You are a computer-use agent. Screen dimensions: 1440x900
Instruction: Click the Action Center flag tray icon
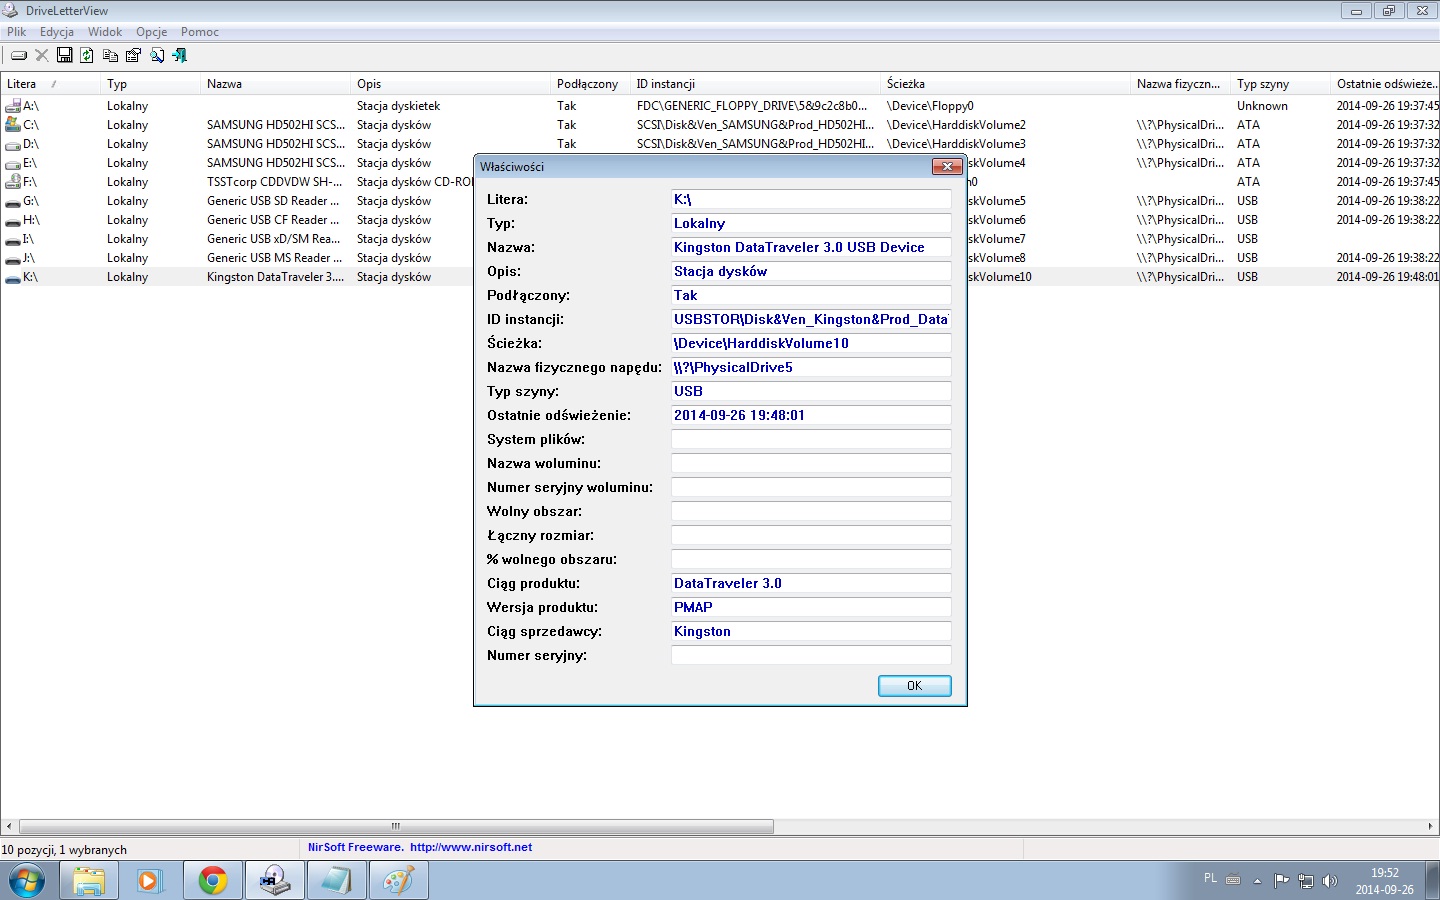point(1281,881)
